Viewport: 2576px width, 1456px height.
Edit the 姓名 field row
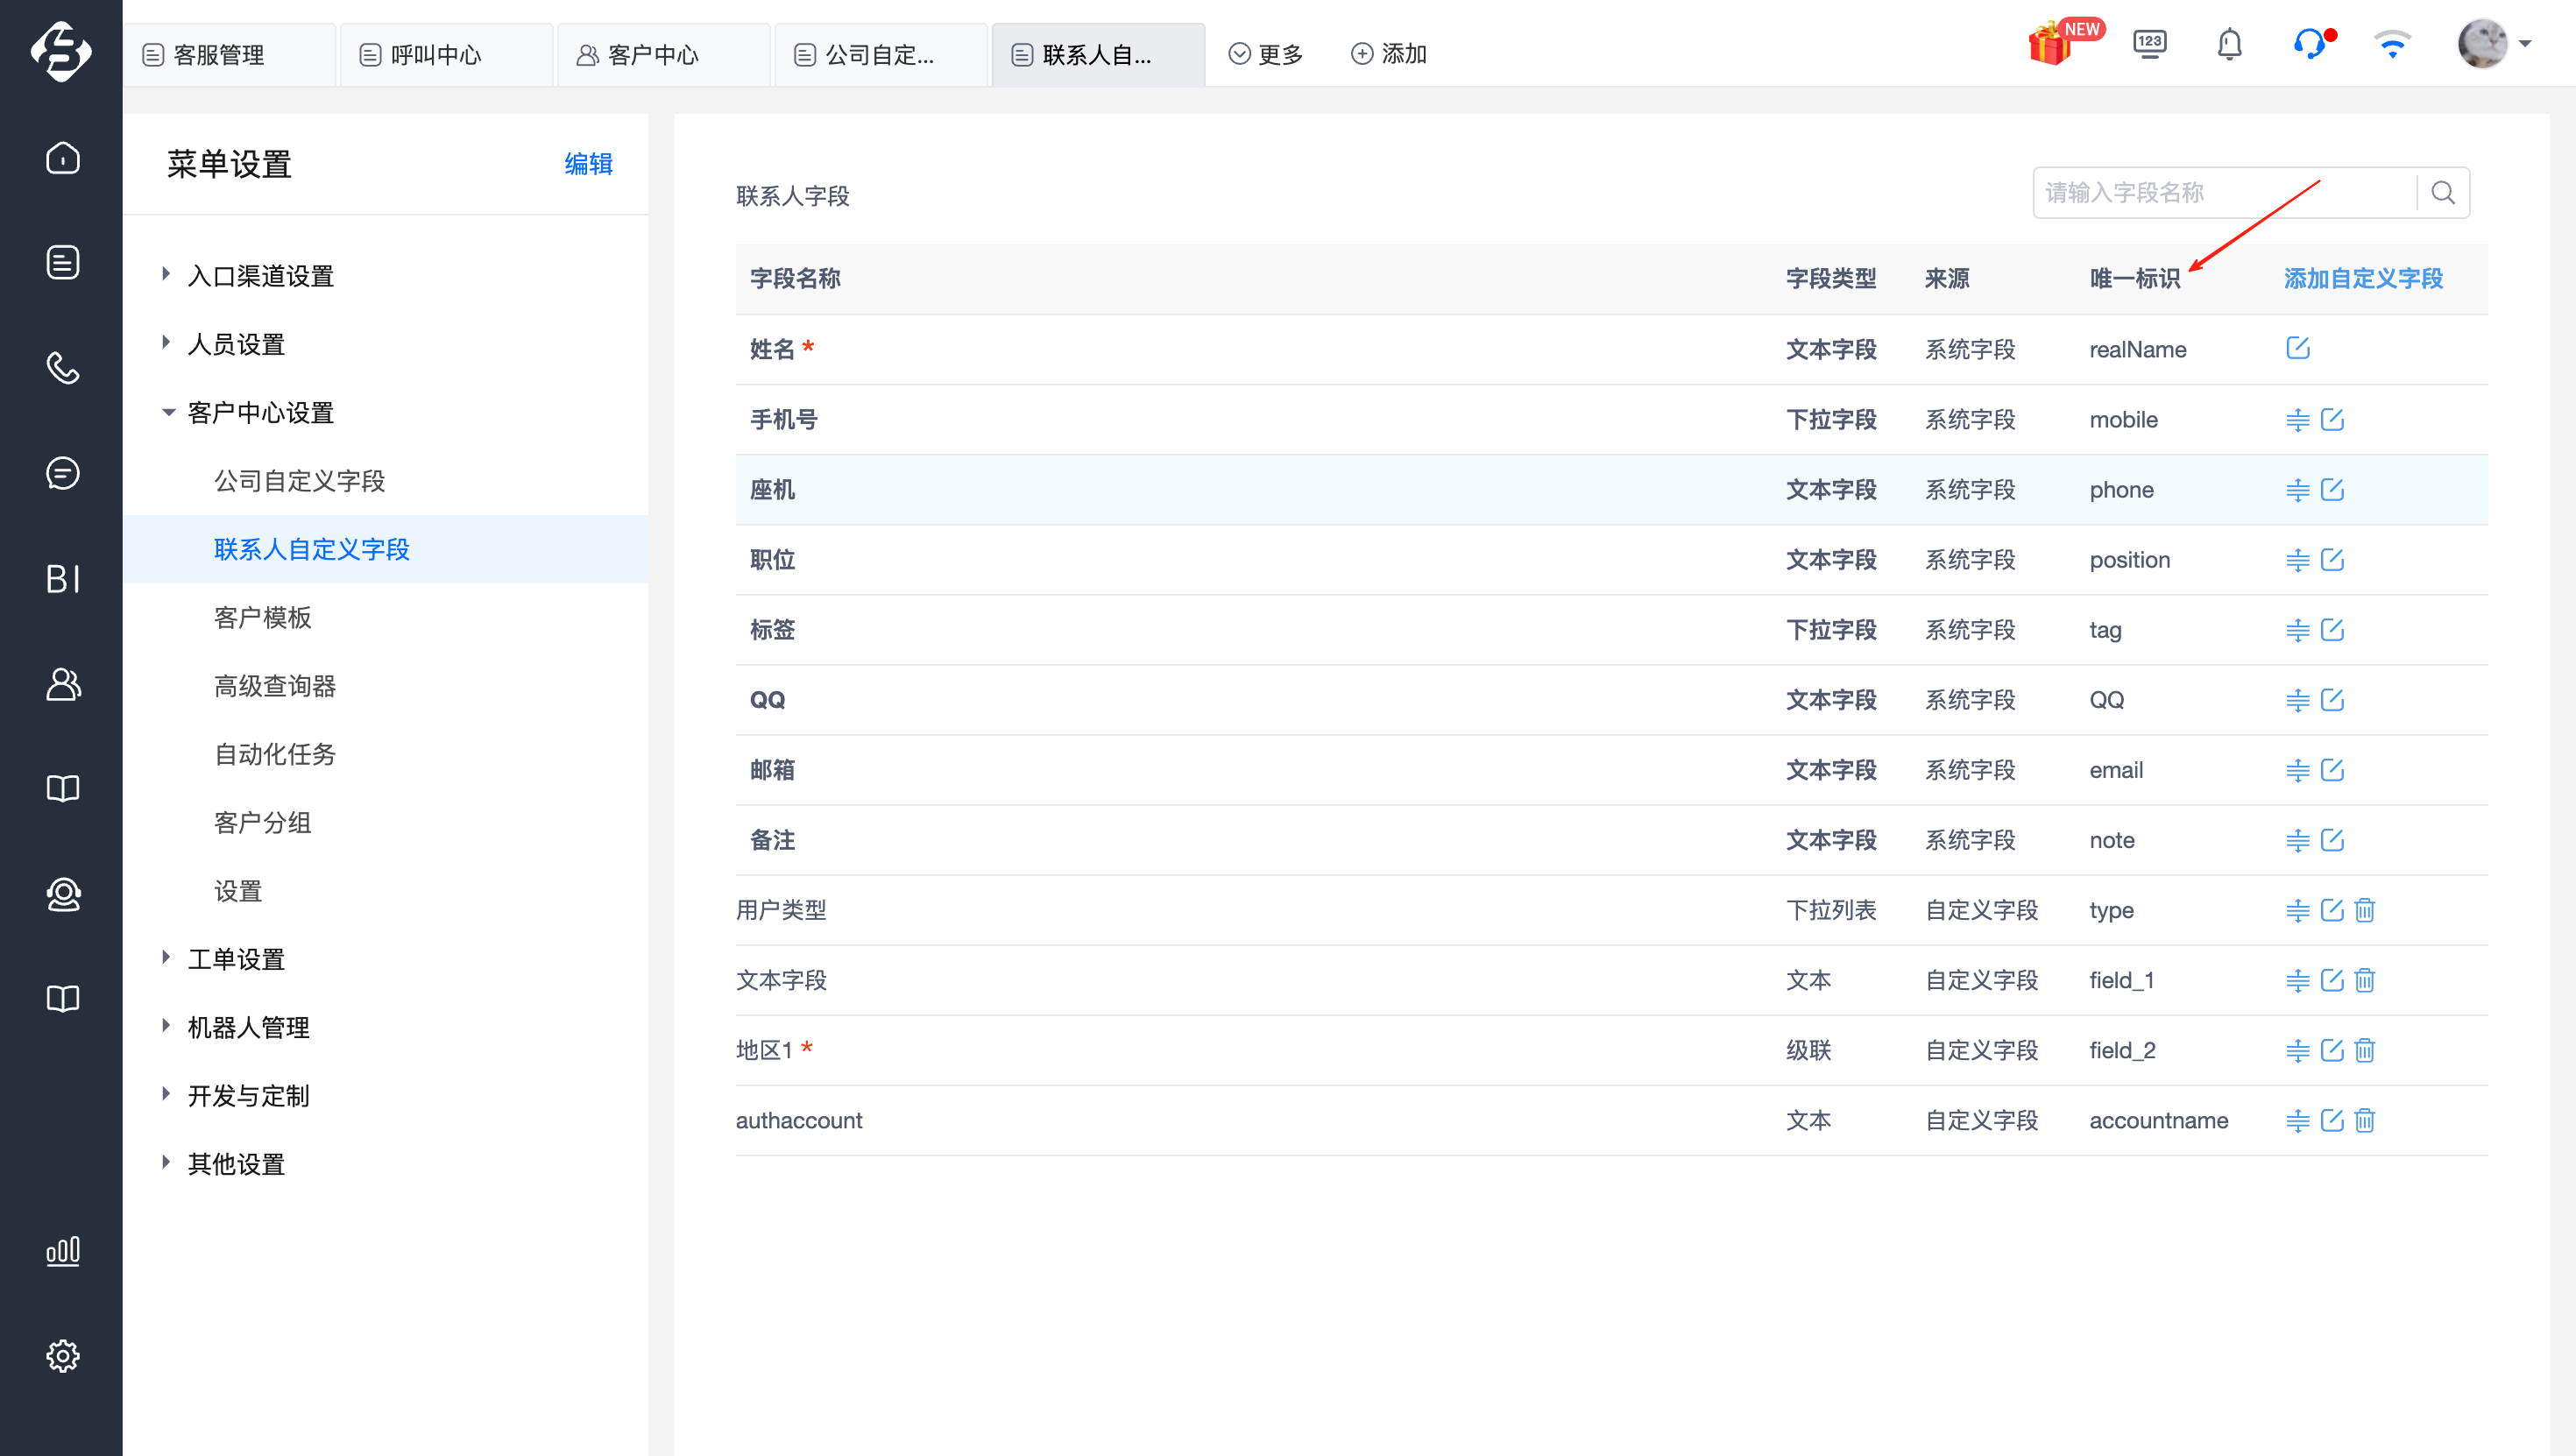(2297, 348)
